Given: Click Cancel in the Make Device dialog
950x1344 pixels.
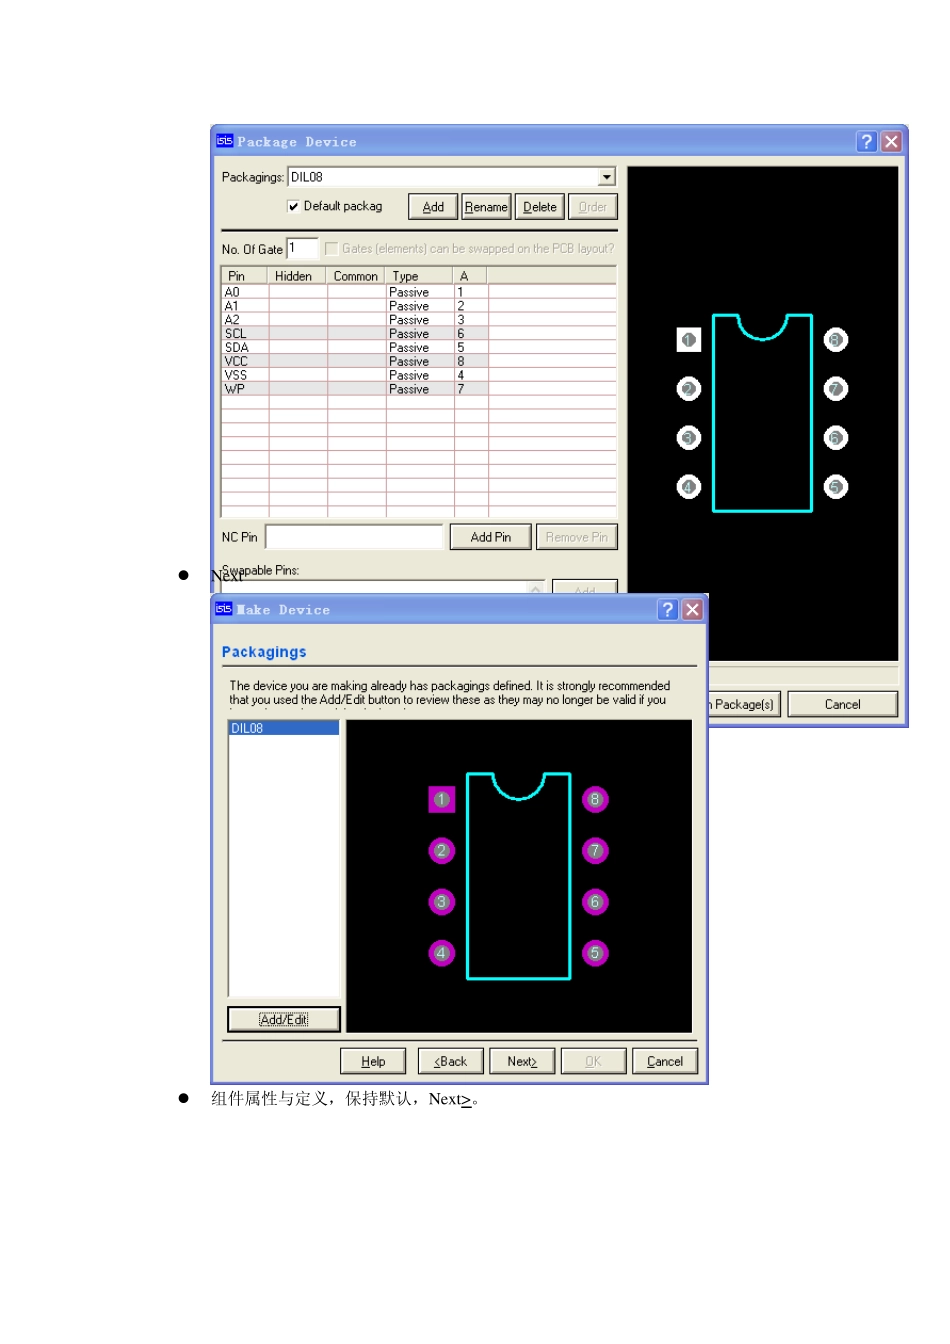Looking at the screenshot, I should [x=665, y=1061].
